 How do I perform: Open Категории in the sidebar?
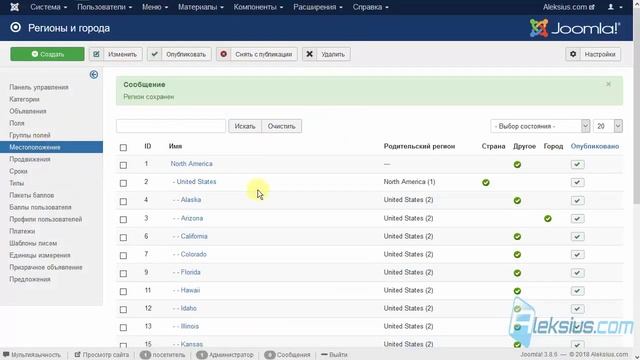[x=24, y=99]
